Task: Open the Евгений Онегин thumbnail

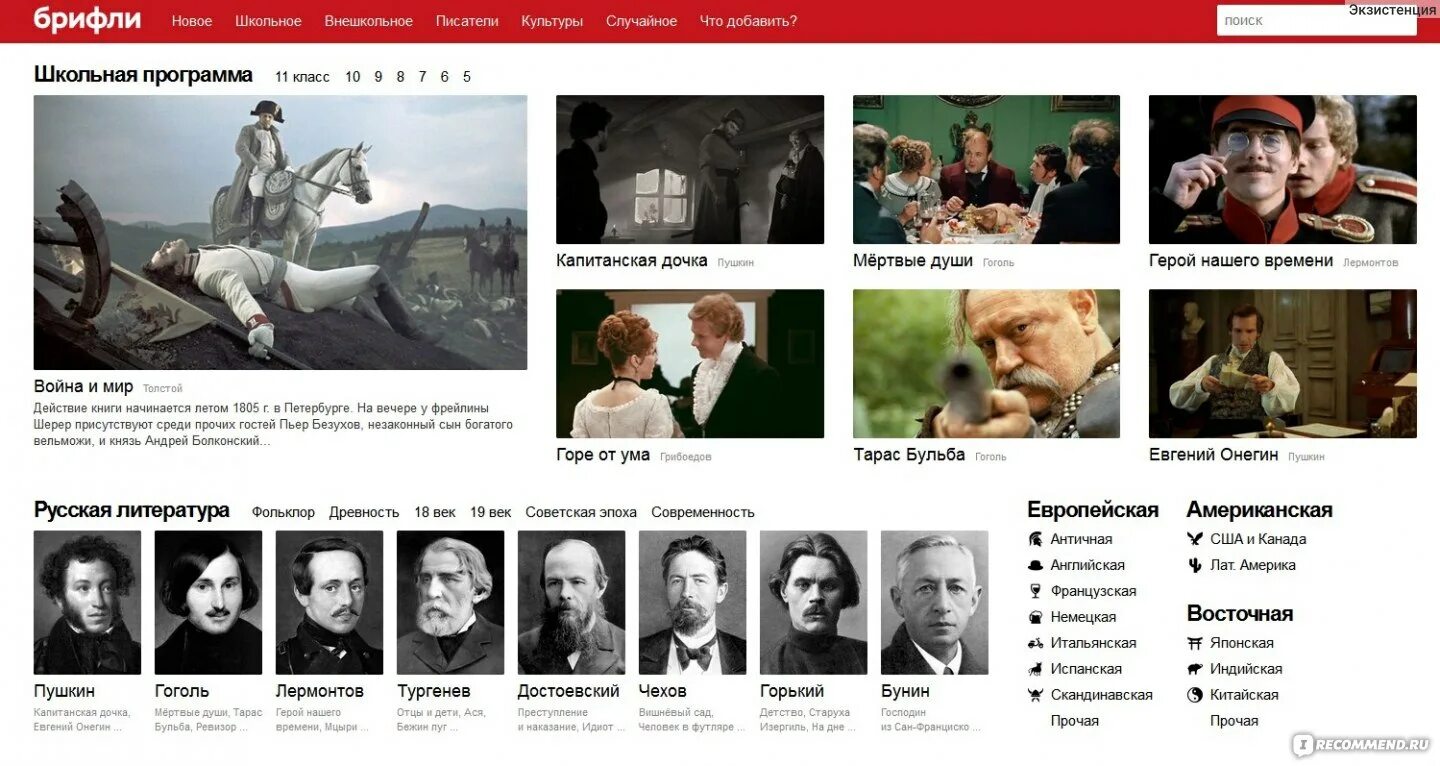Action: pos(1283,363)
